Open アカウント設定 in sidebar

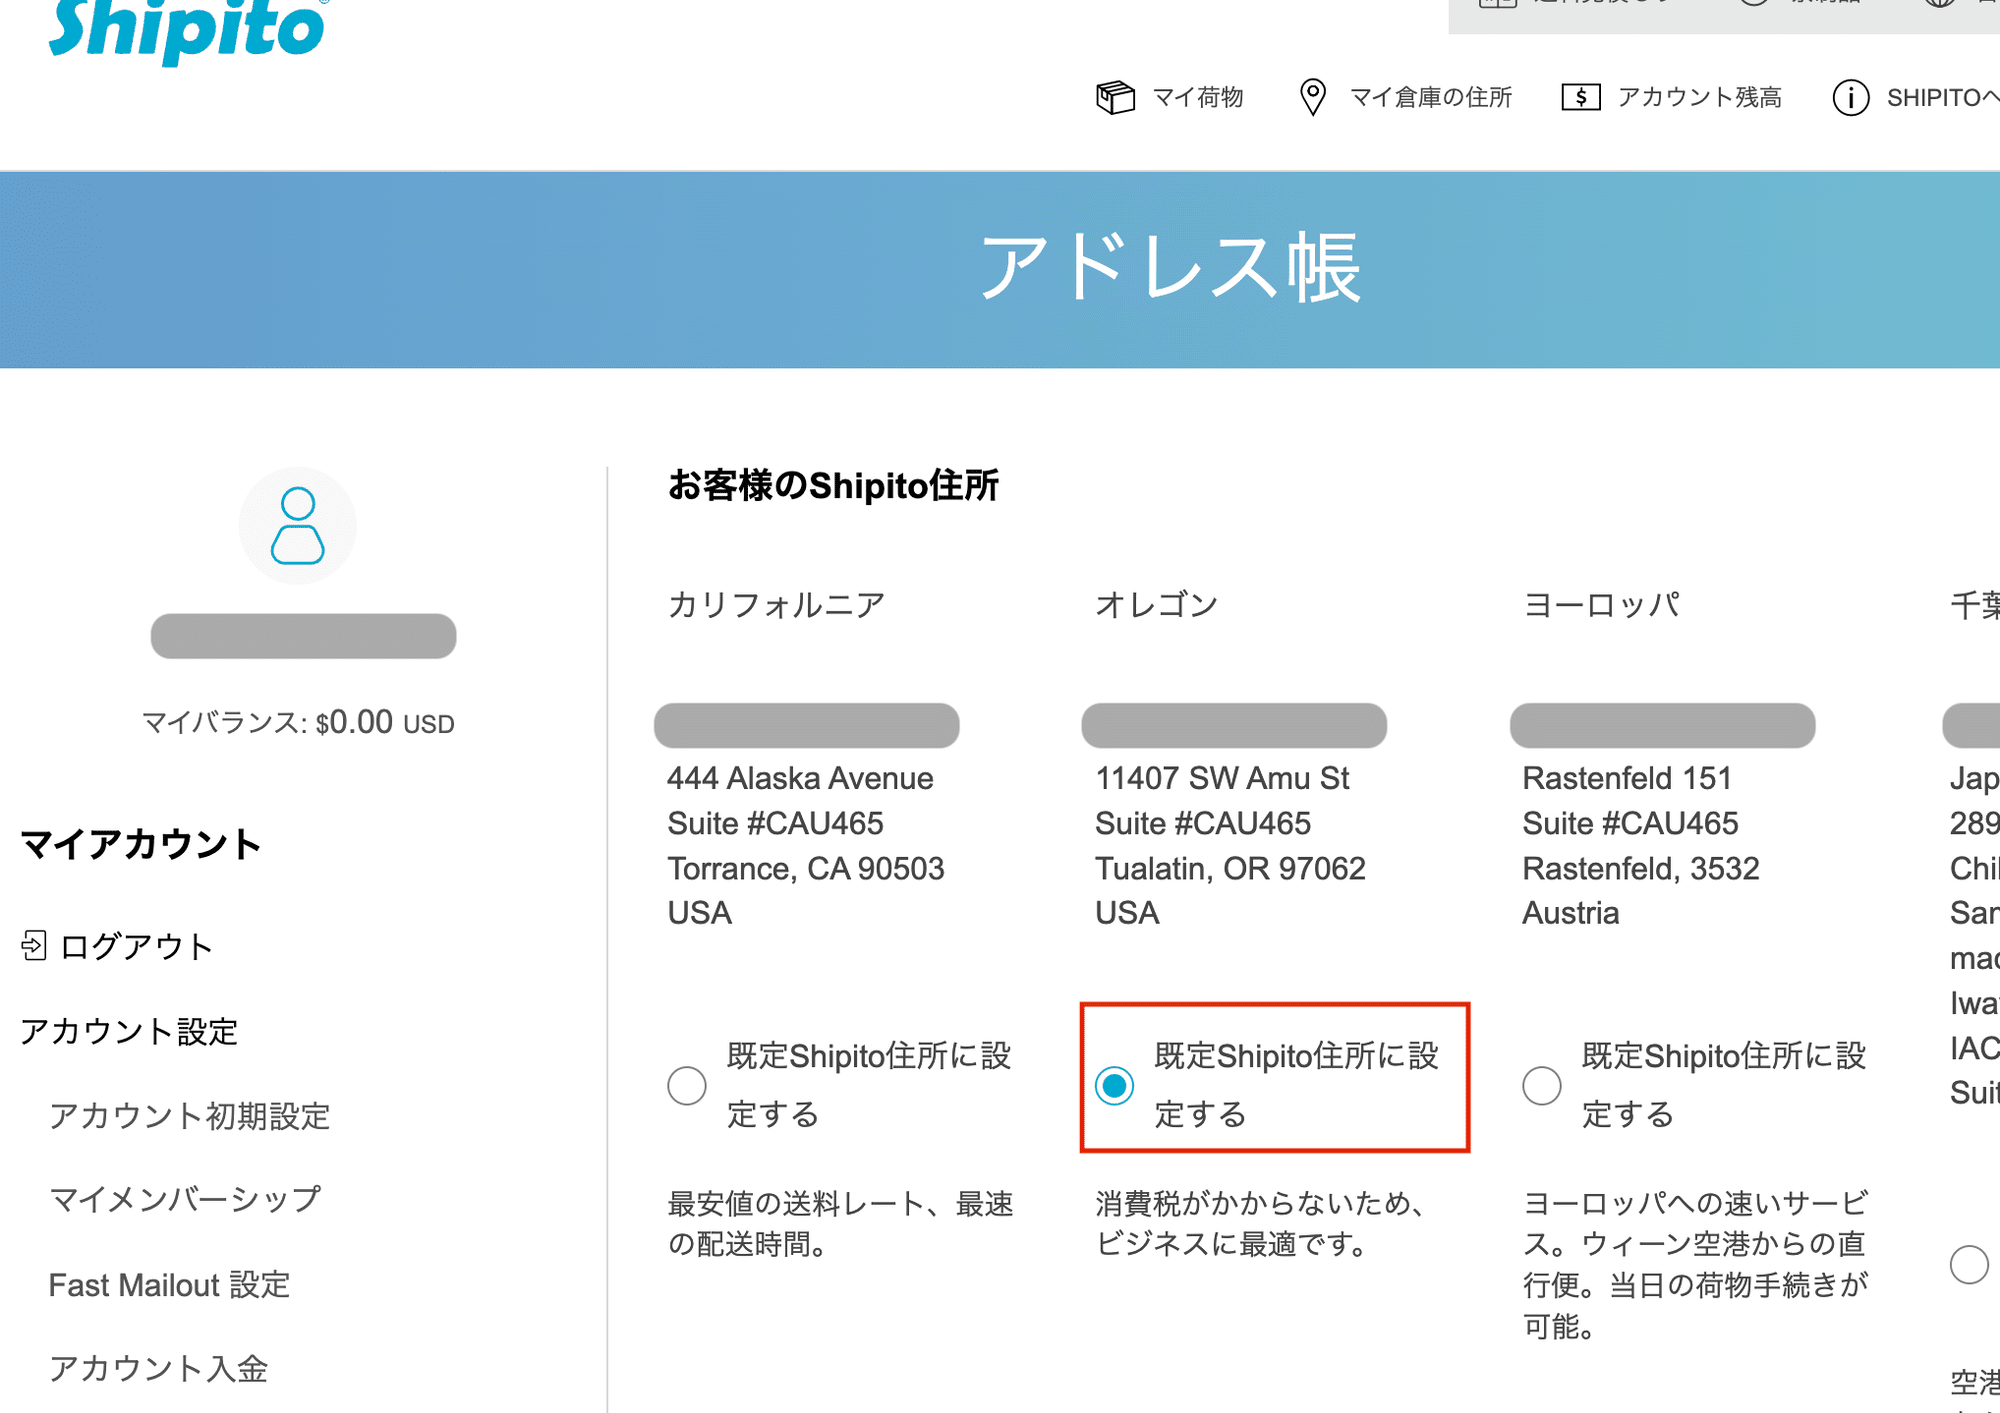coord(129,1031)
